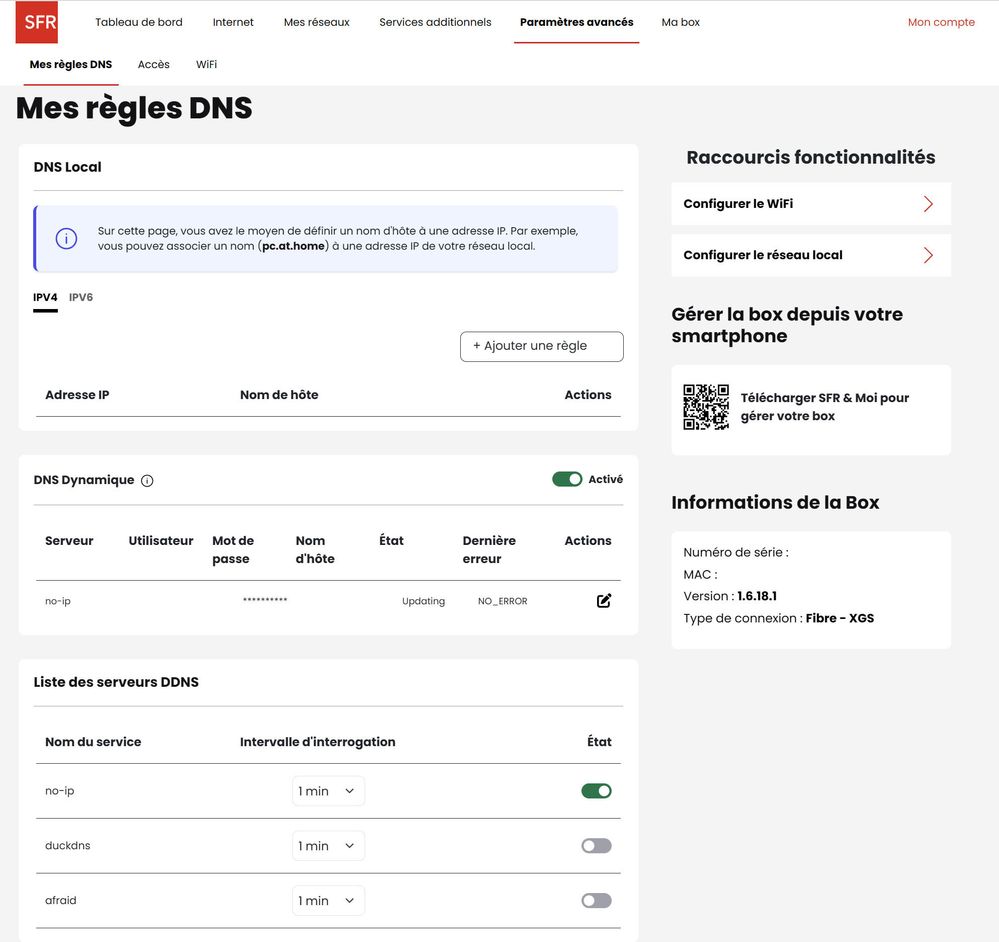This screenshot has height=942, width=999.
Task: Click the info icon next to DNS Dynamique
Action: (x=147, y=481)
